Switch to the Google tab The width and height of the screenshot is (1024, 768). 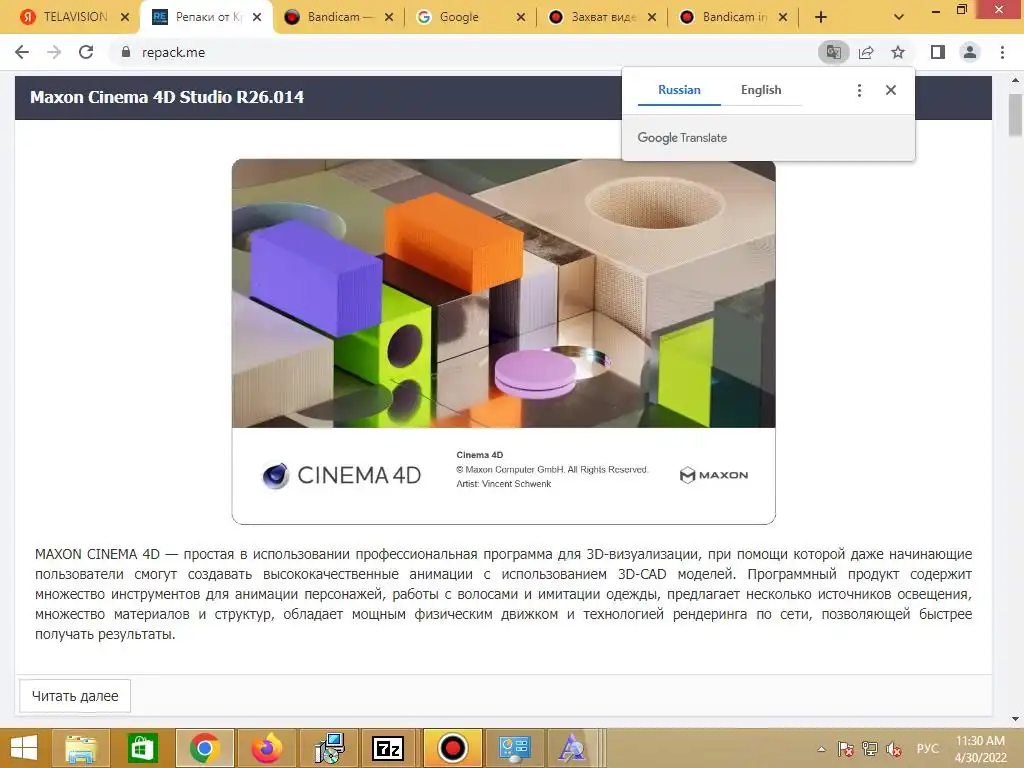[458, 17]
